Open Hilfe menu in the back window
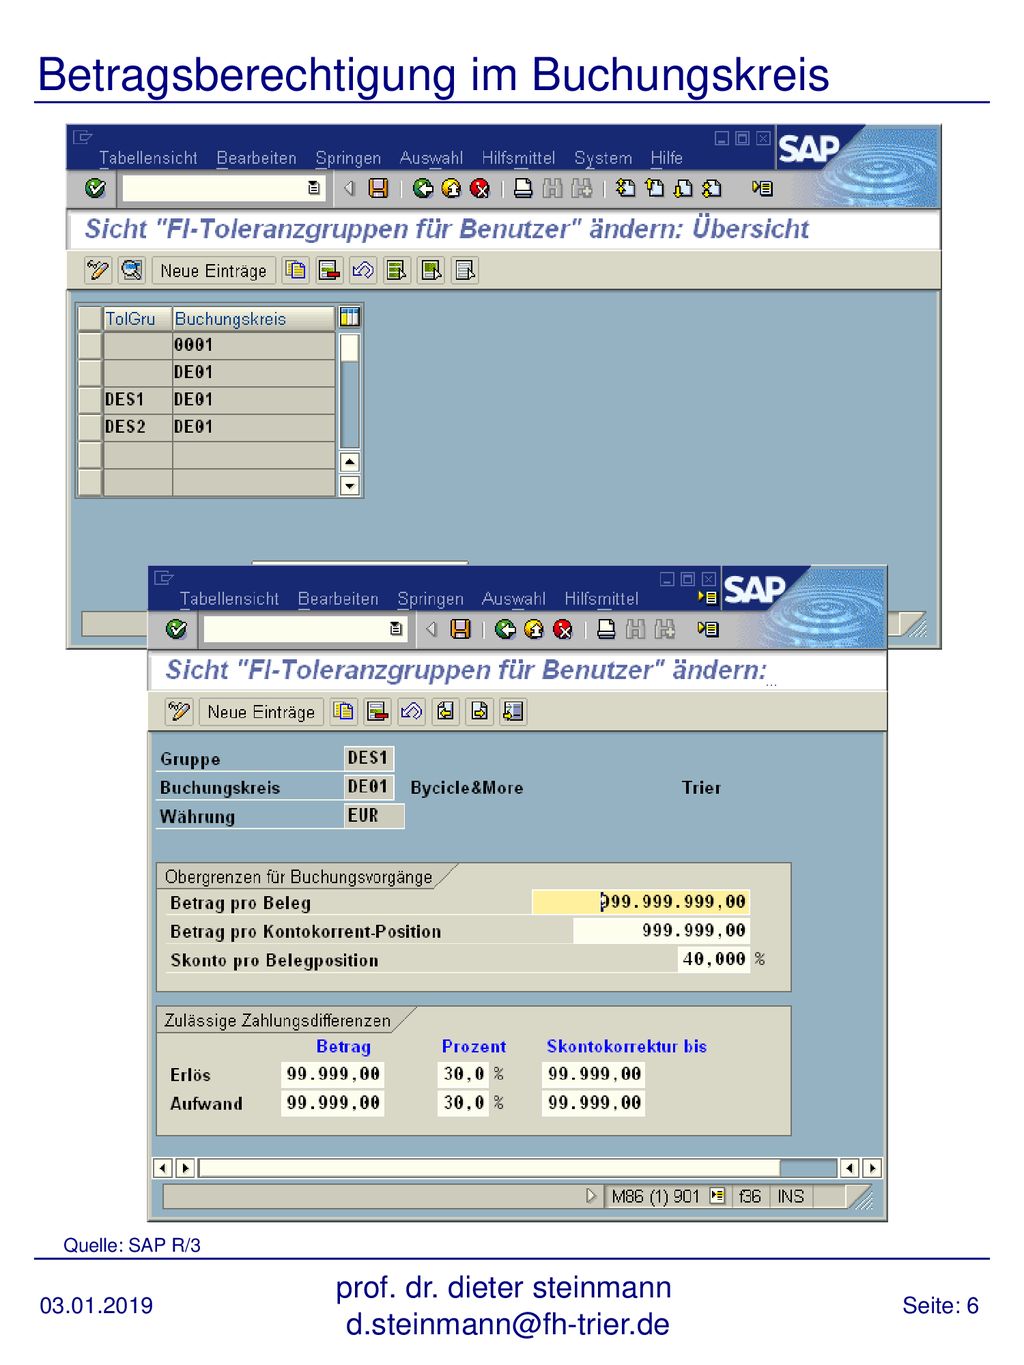The image size is (1024, 1365). (666, 158)
